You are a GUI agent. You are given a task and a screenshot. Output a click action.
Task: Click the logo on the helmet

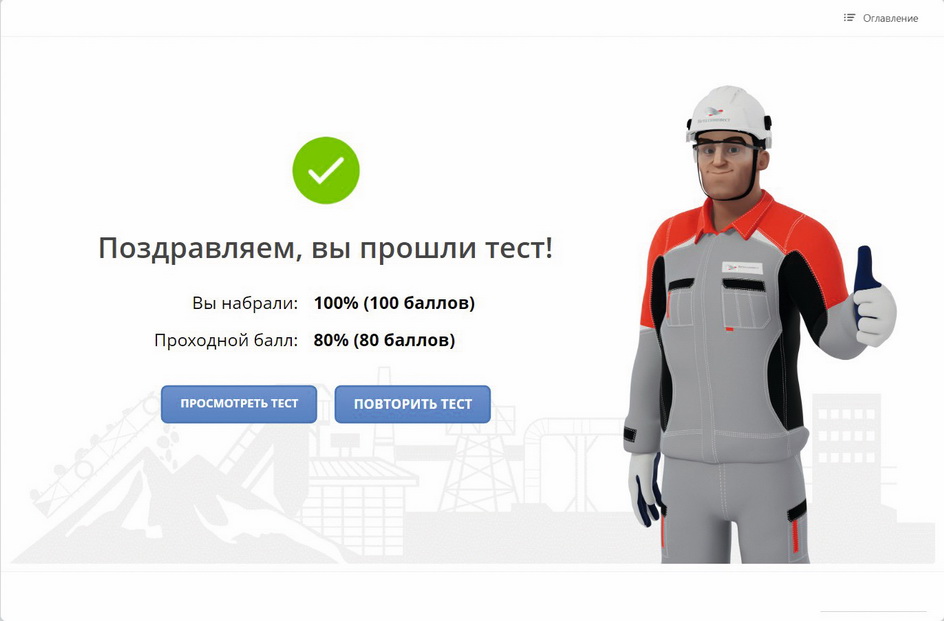point(714,113)
